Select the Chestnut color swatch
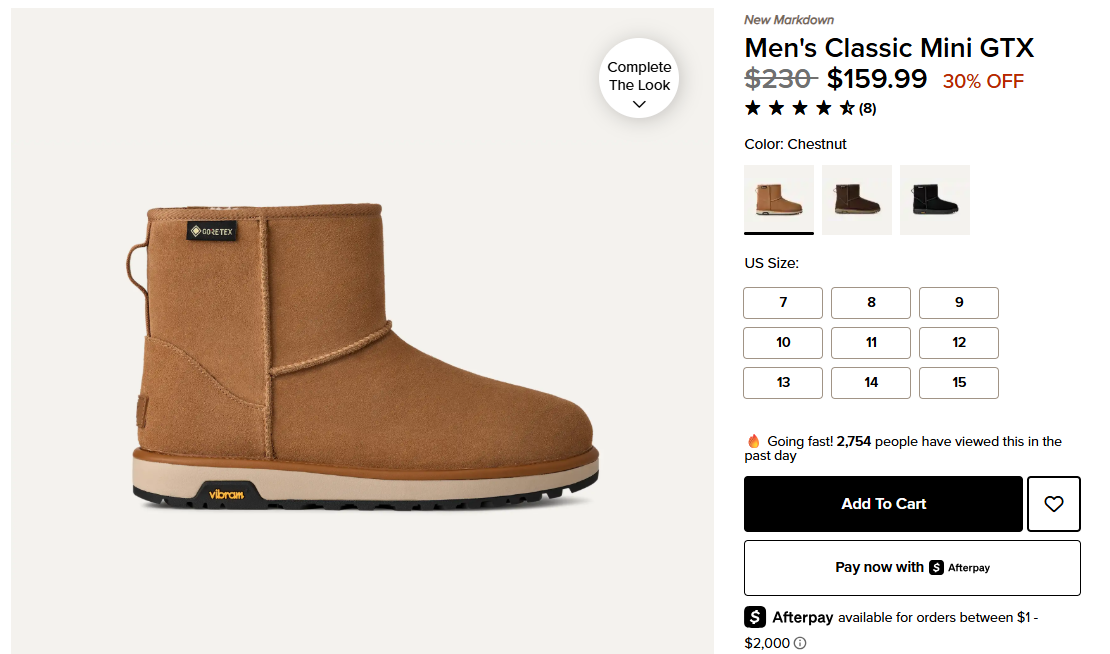The width and height of the screenshot is (1110, 654). pyautogui.click(x=779, y=199)
